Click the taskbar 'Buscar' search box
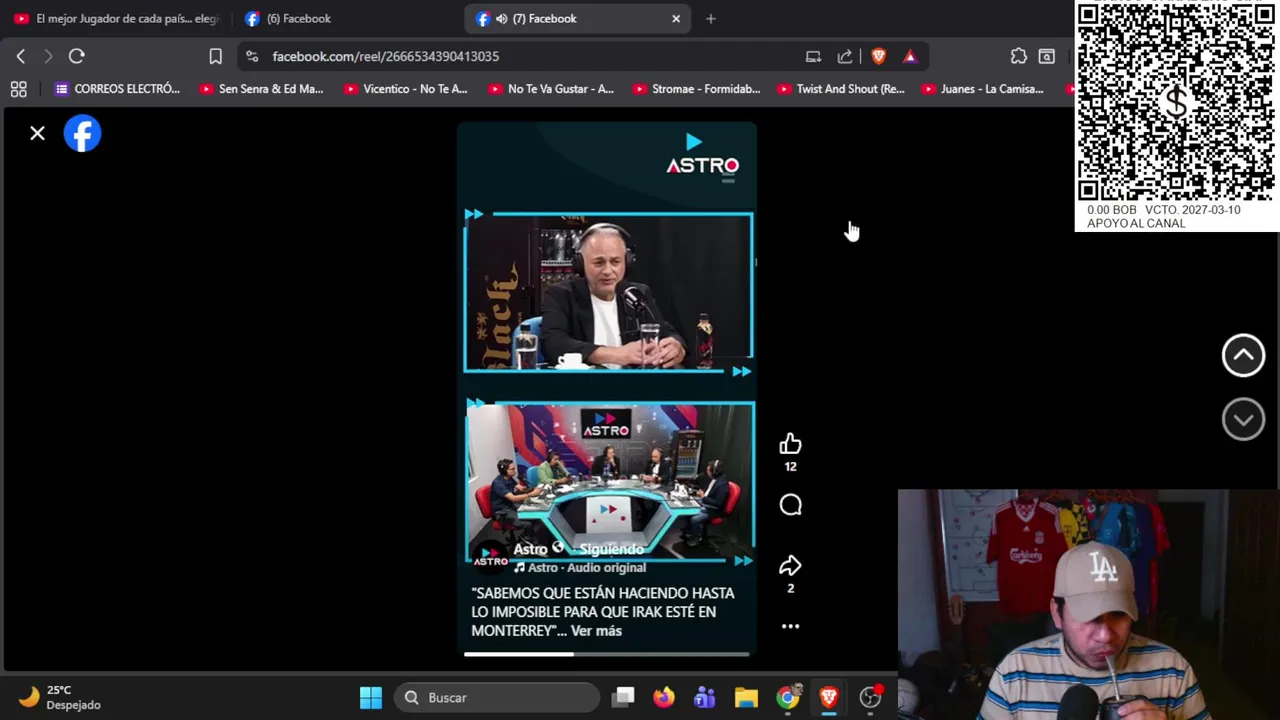 [x=496, y=697]
